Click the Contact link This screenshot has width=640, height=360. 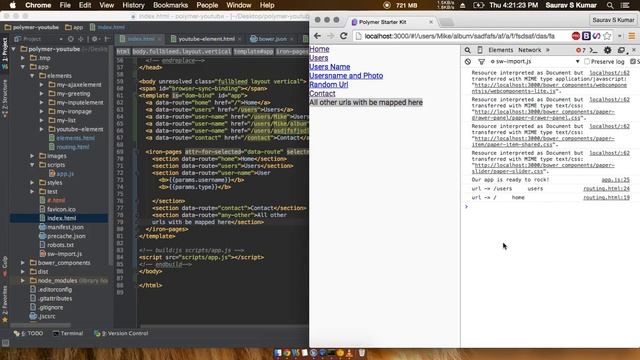coord(322,94)
